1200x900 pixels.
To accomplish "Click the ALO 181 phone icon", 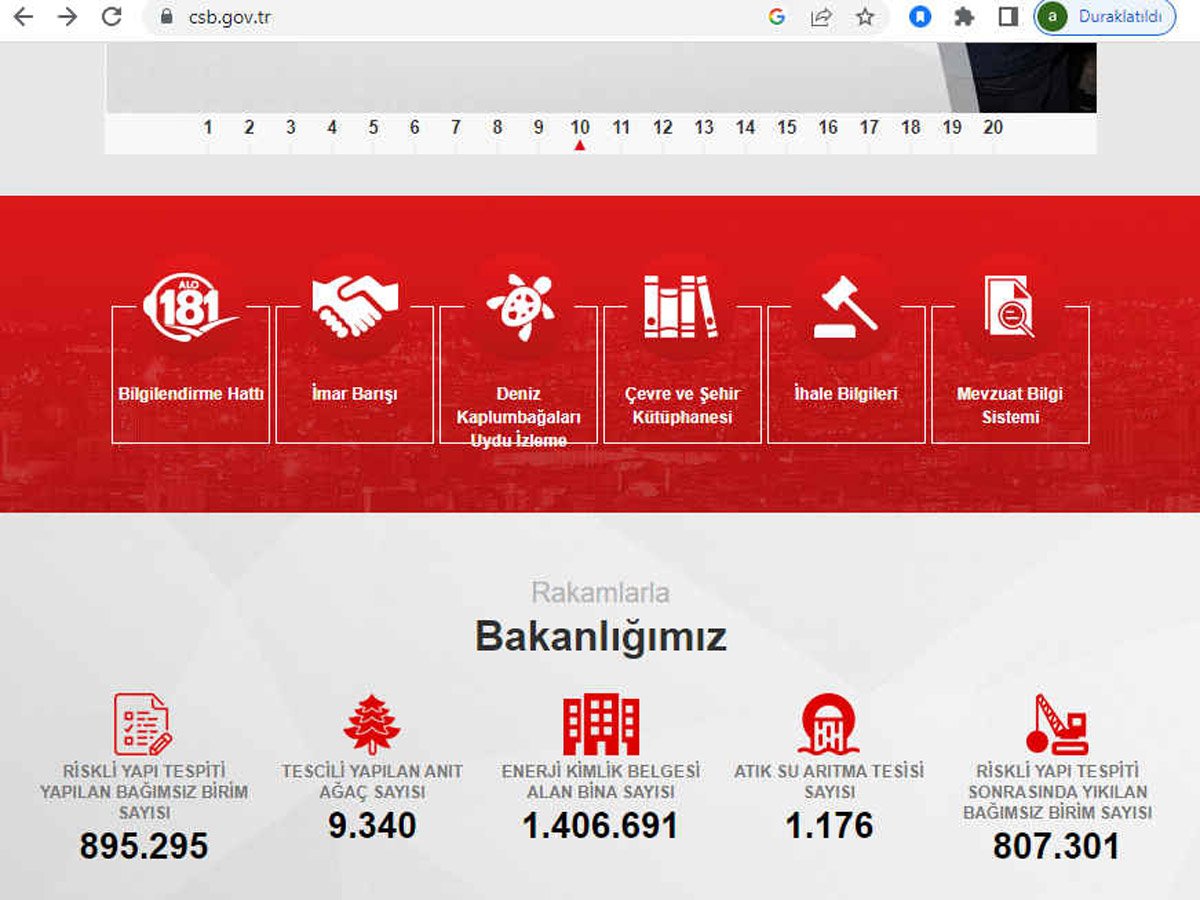I will click(190, 306).
